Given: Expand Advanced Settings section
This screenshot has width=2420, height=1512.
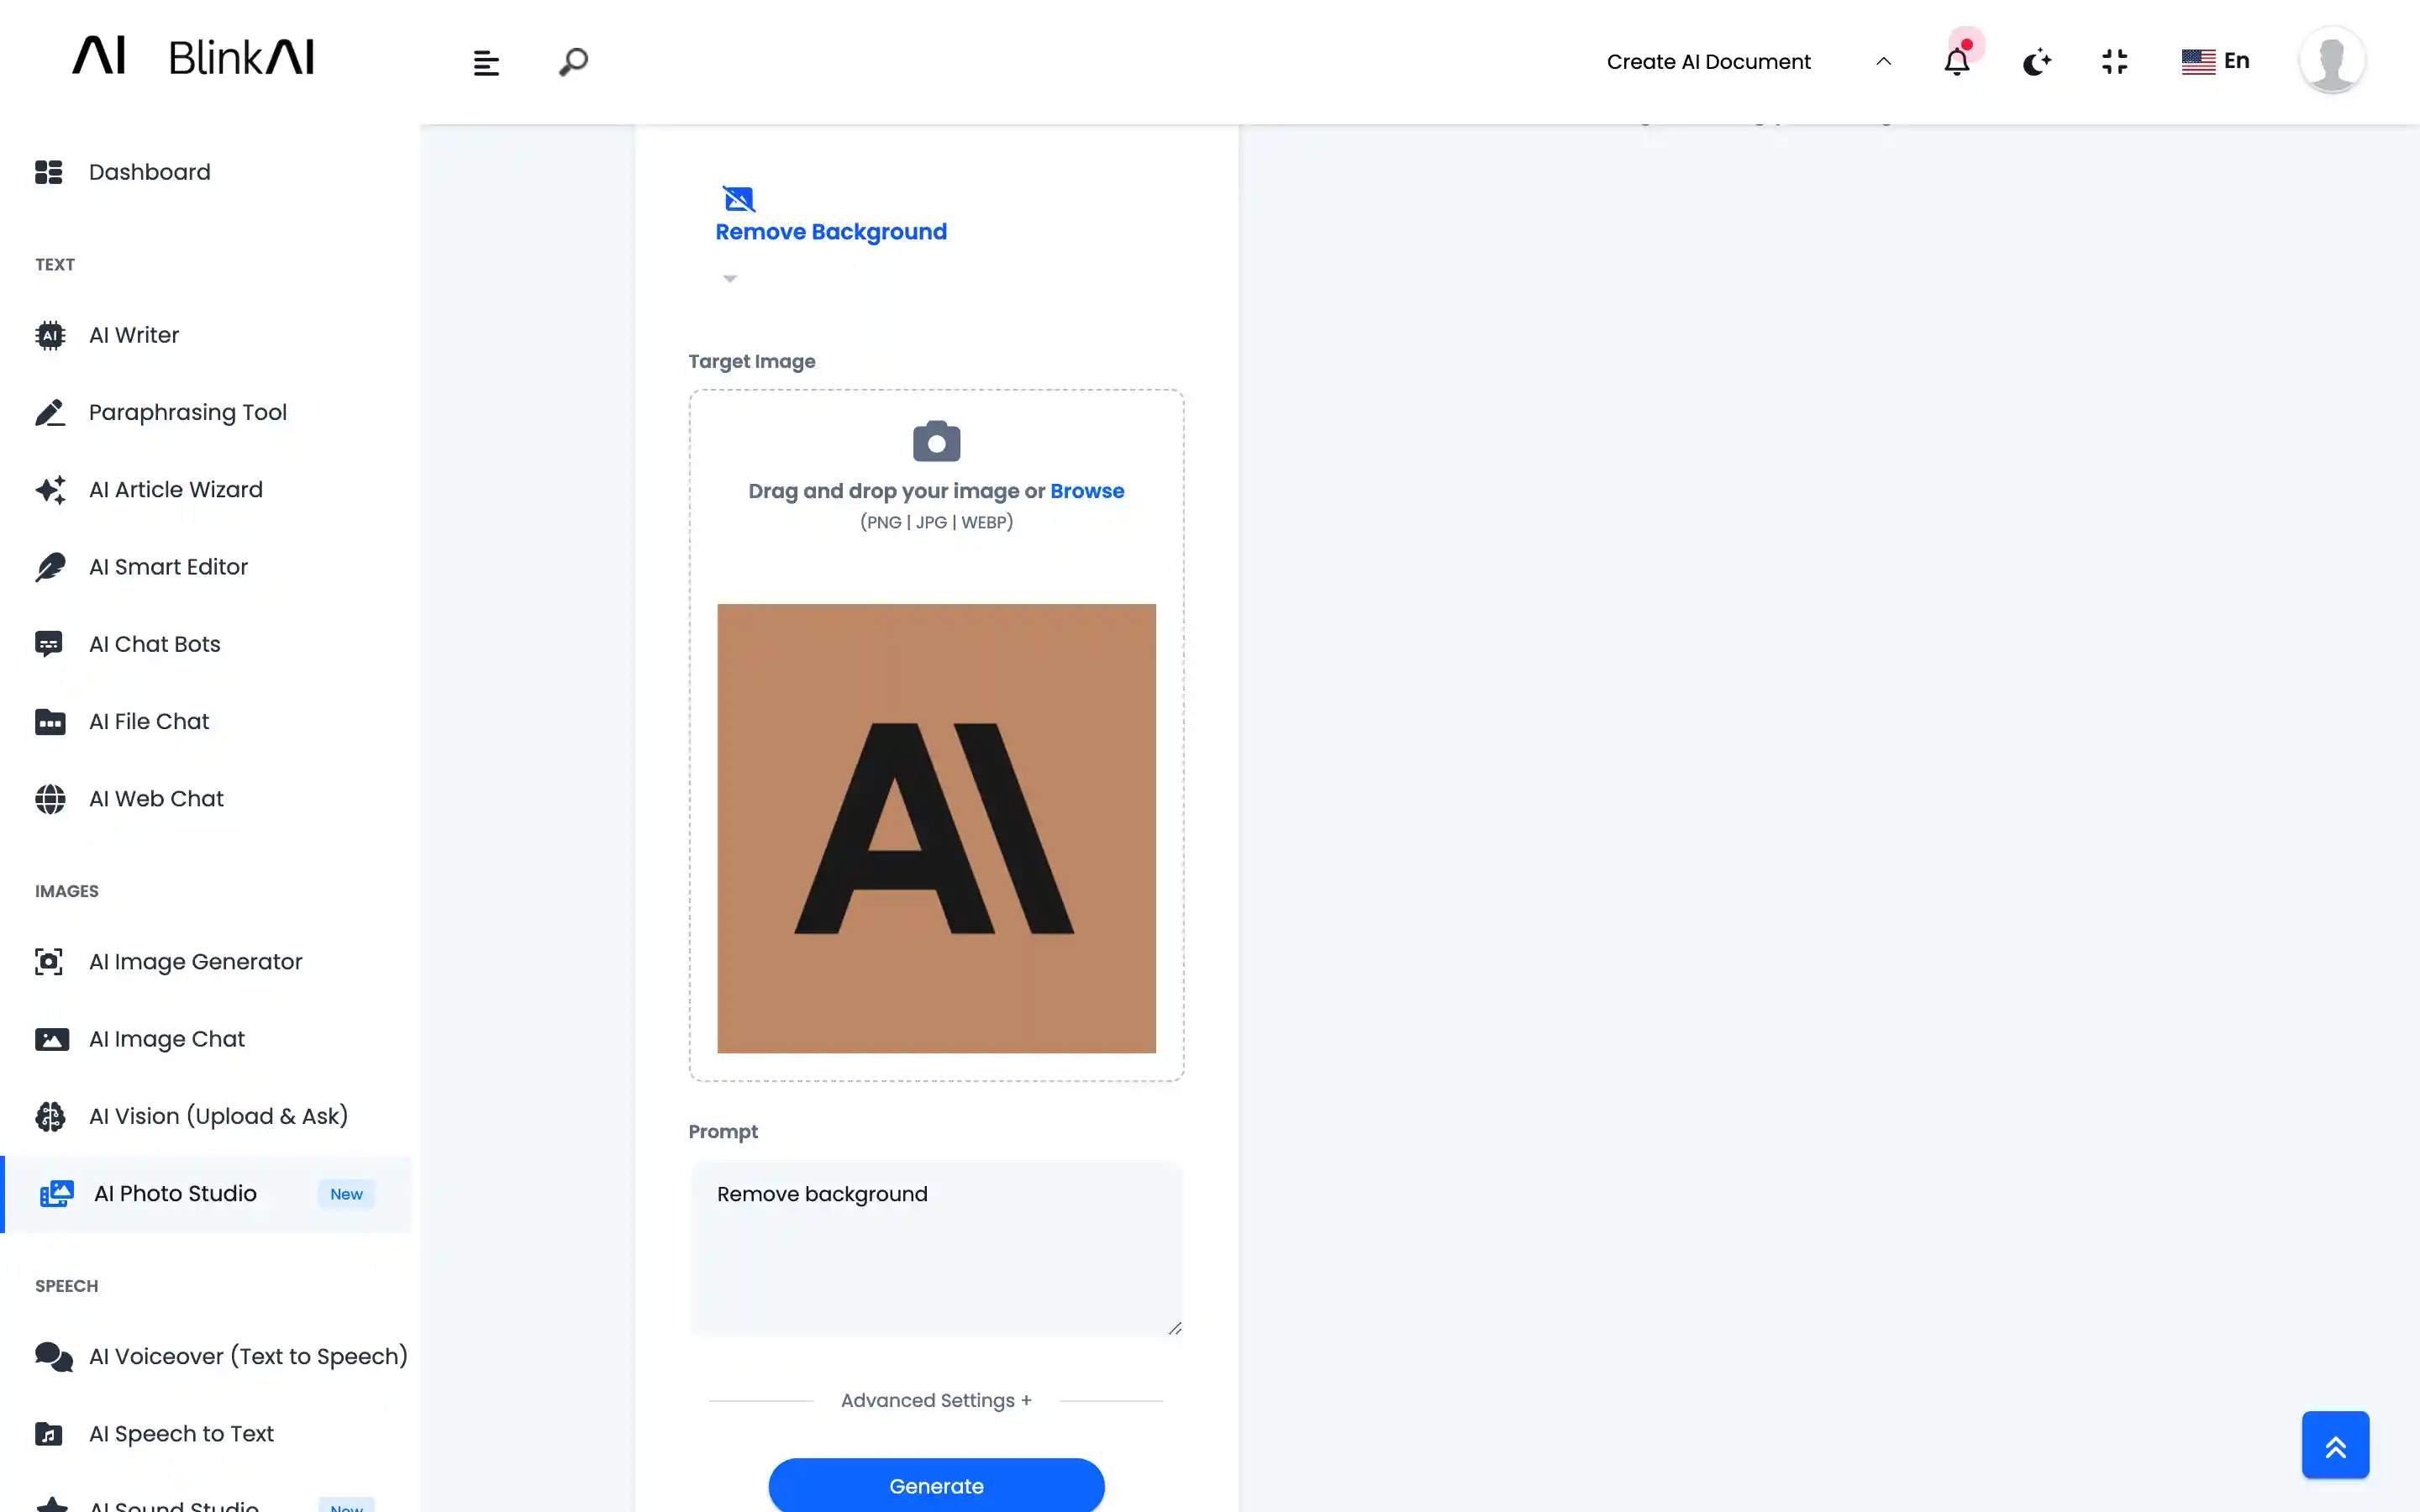Looking at the screenshot, I should [x=936, y=1400].
